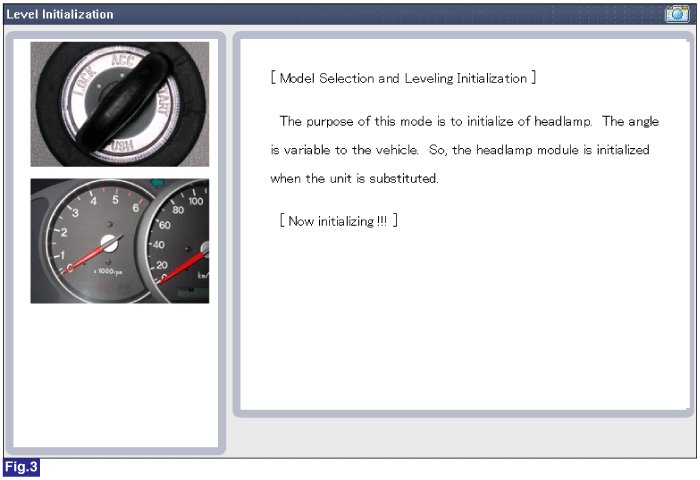Select the ignition key switch photo
The height and width of the screenshot is (480, 700).
point(119,104)
